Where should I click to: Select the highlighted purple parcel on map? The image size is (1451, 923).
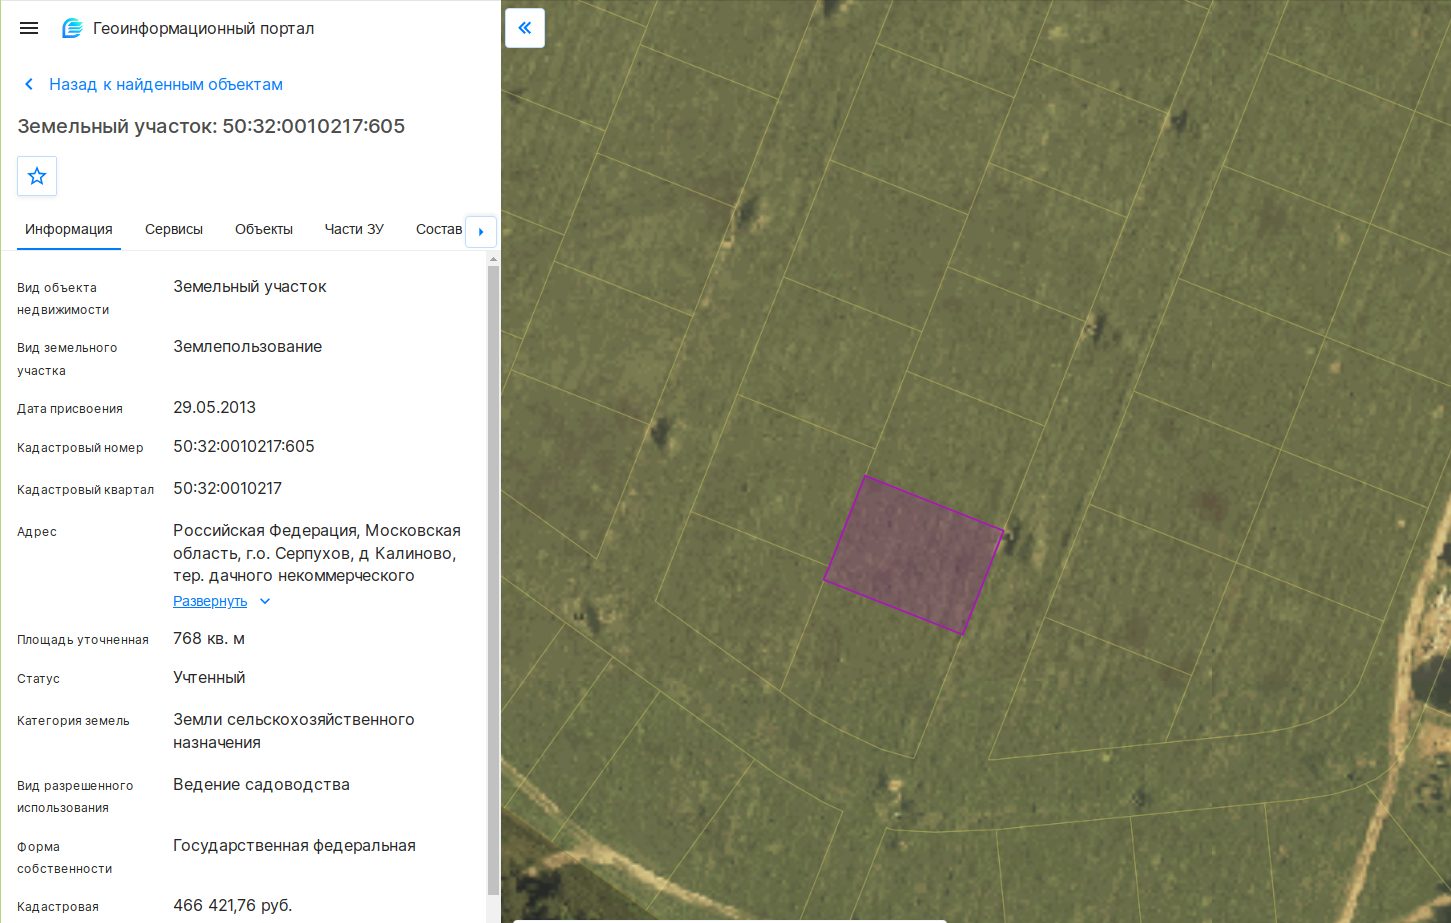tap(914, 554)
